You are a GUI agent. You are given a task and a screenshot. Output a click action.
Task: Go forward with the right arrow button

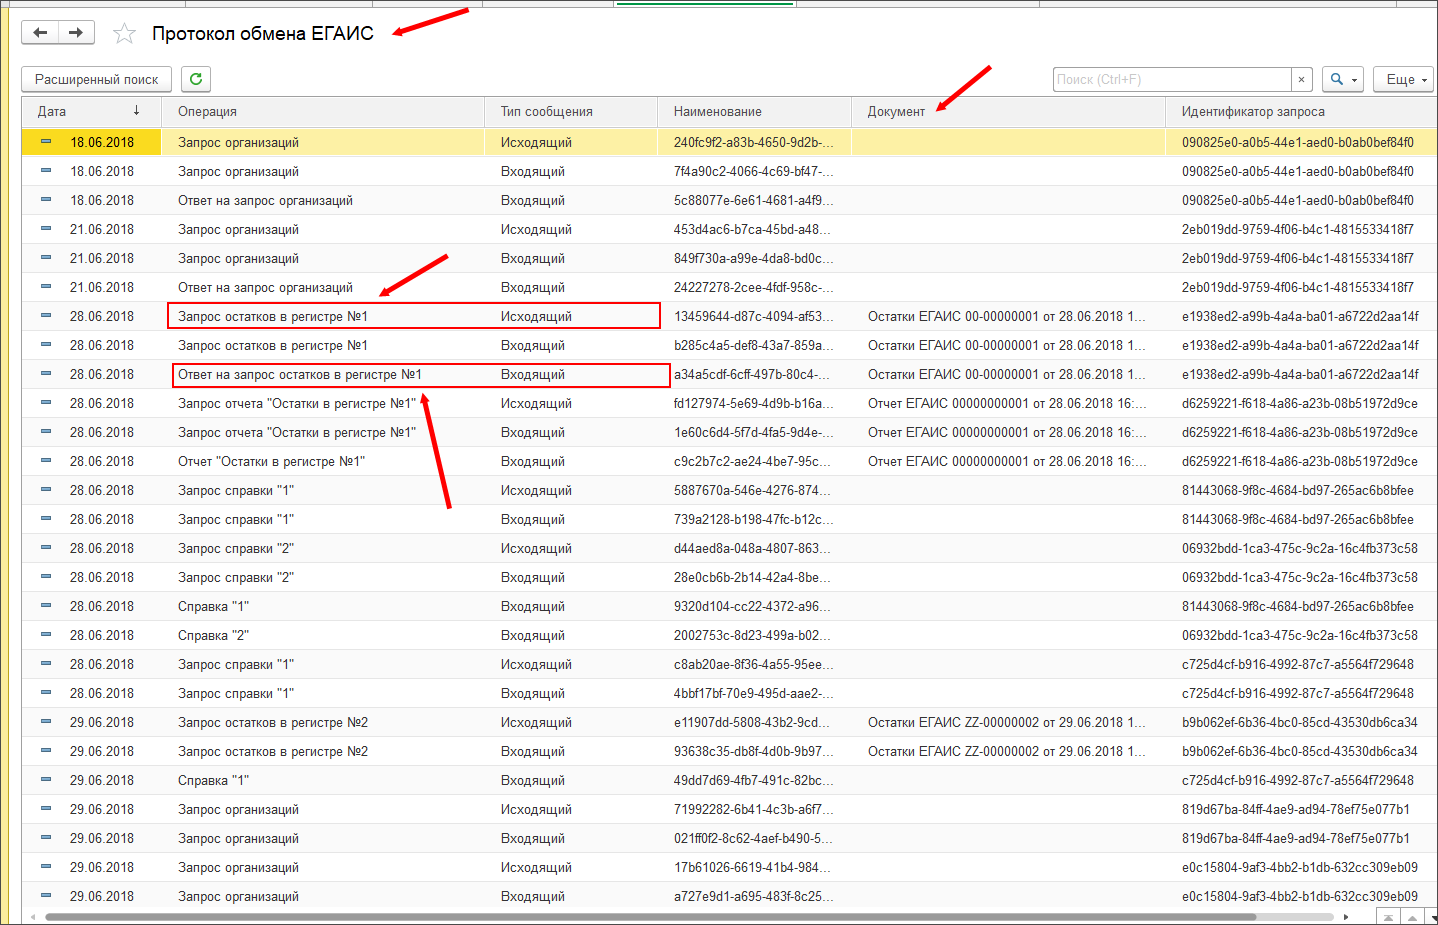pos(76,33)
